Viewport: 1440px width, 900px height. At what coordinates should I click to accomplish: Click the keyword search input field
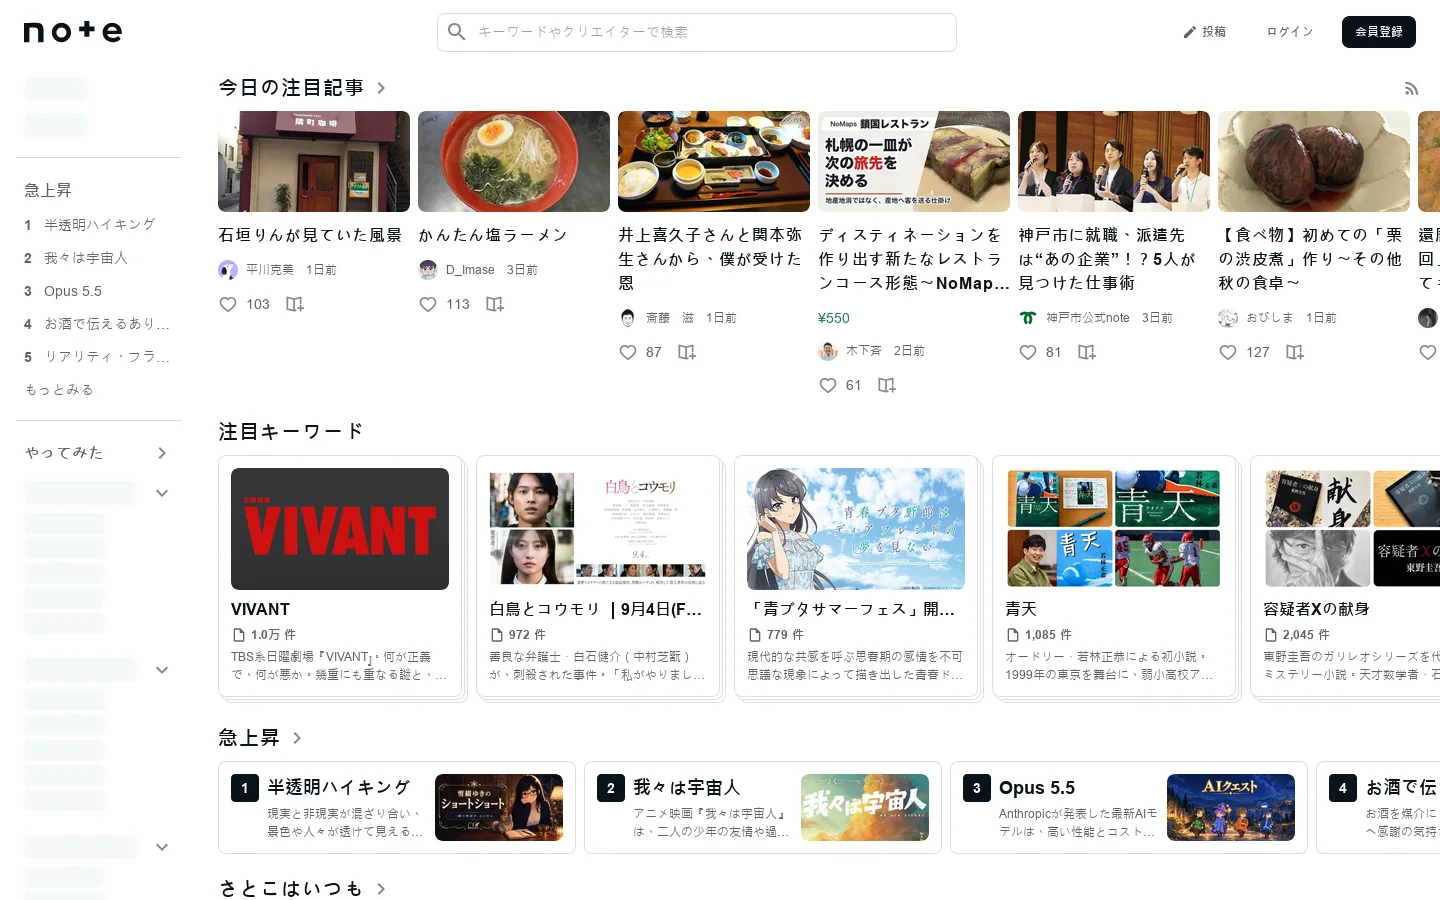[x=697, y=32]
